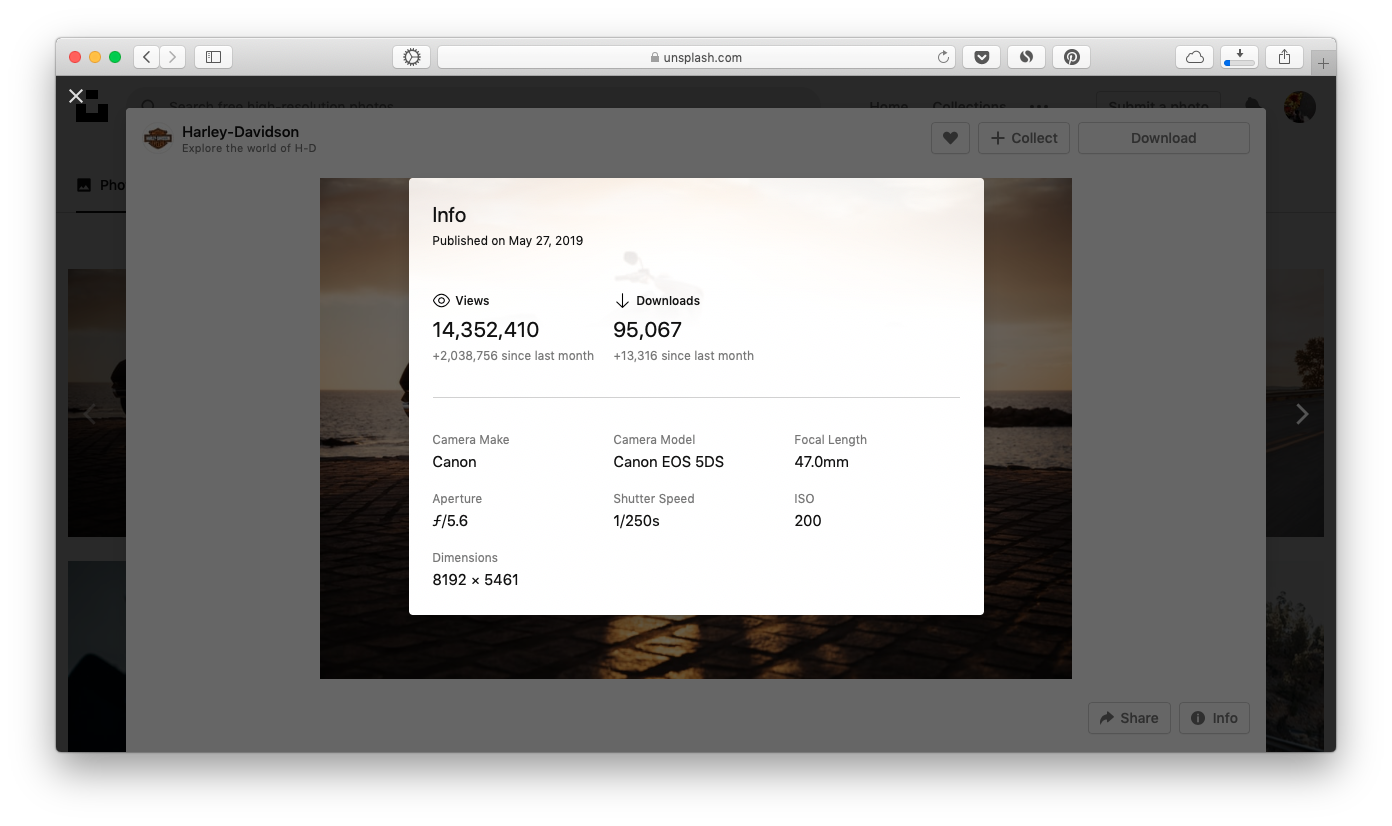Click the Focal Length value 47.0mm
This screenshot has height=826, width=1392.
pos(821,462)
